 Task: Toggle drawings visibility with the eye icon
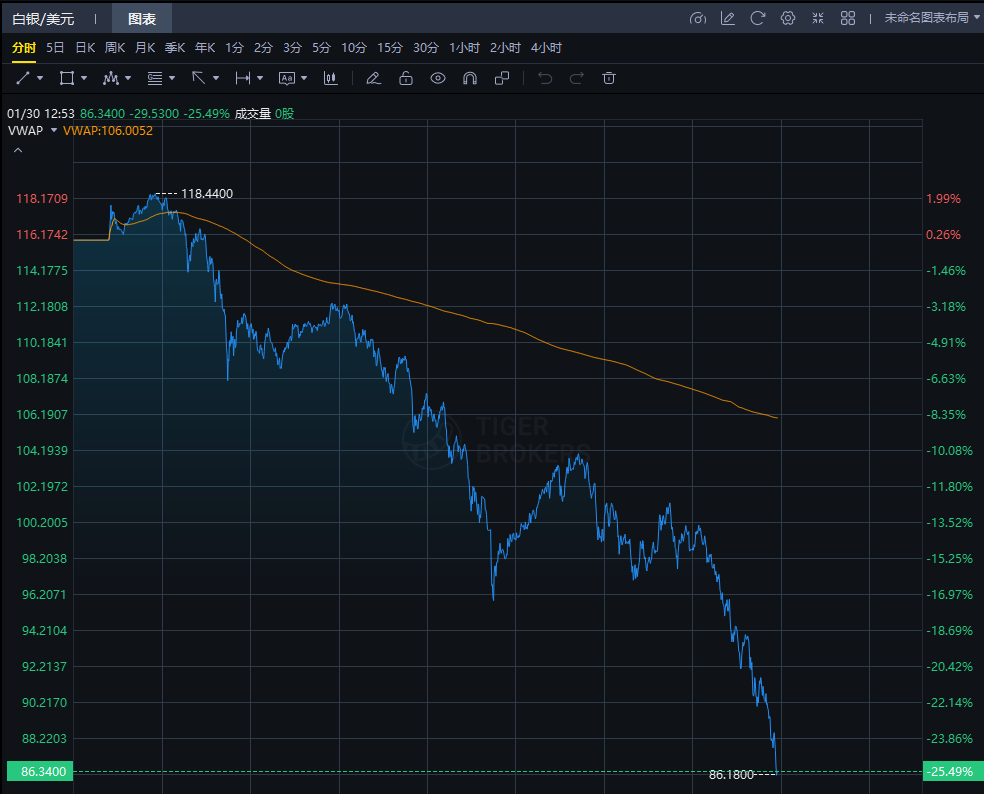click(437, 78)
